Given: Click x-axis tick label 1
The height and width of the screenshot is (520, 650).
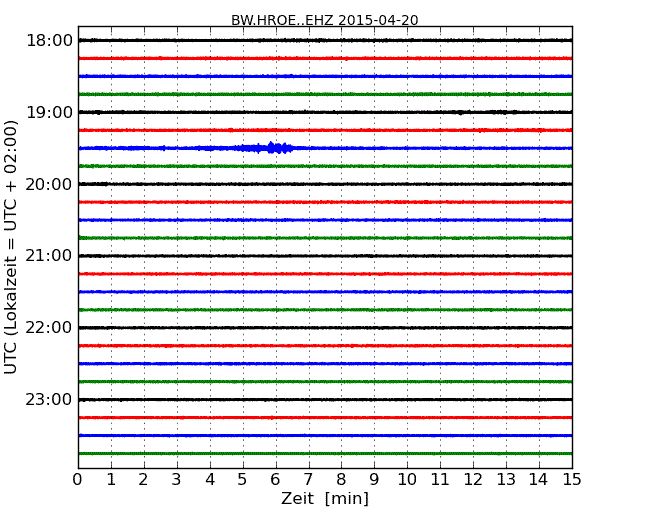Looking at the screenshot, I should tap(111, 480).
